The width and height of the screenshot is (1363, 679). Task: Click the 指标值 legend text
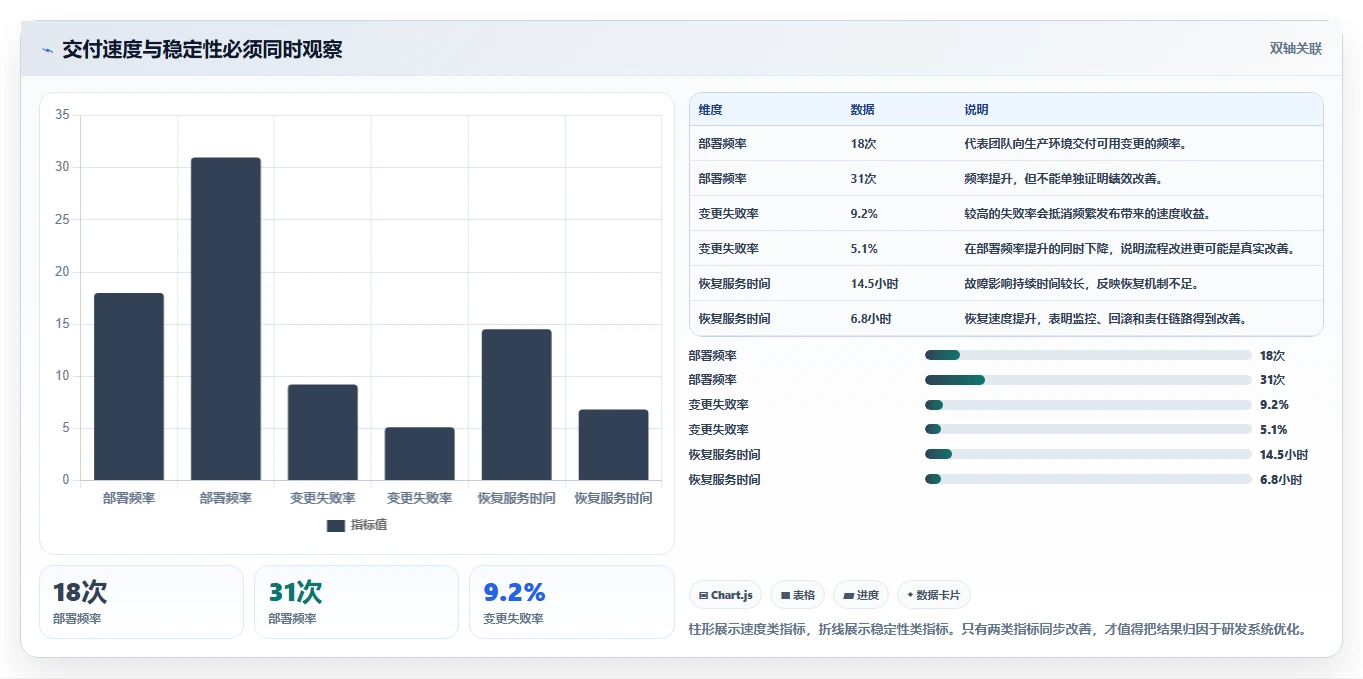369,525
